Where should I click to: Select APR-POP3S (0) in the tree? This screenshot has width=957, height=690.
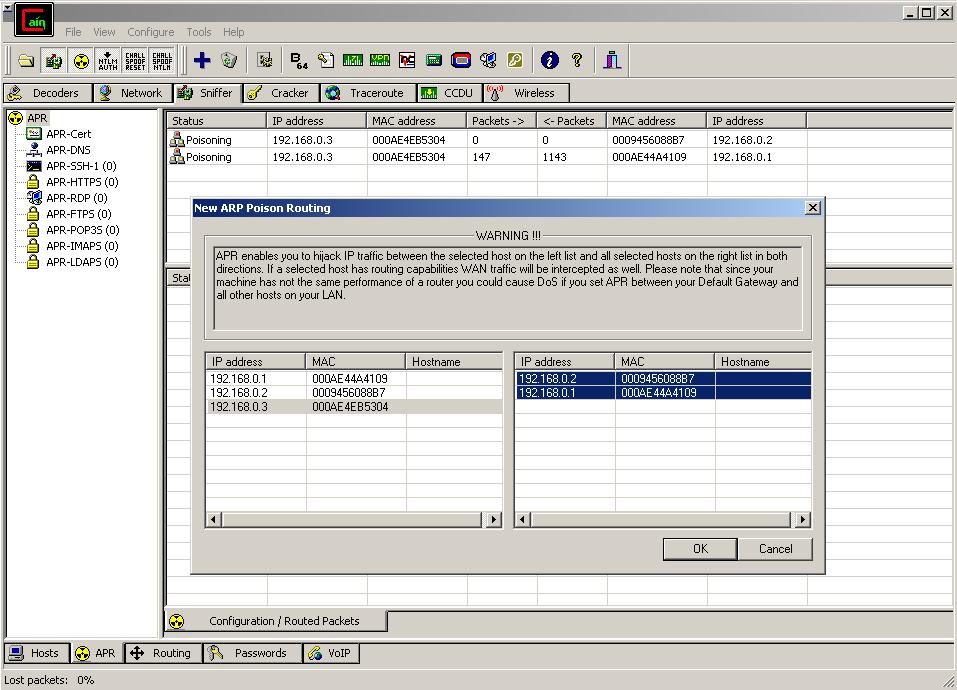(83, 230)
